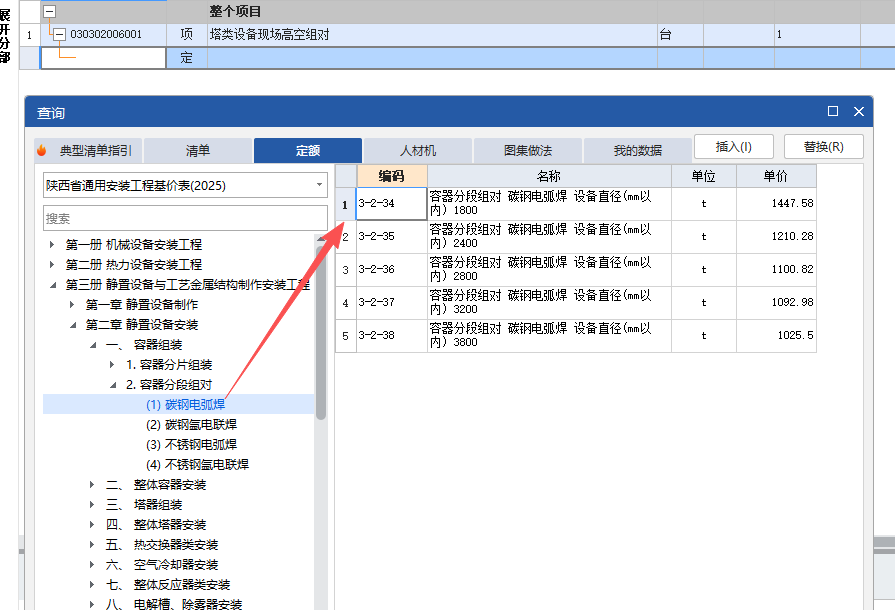Expand 三、塔器组装
The image size is (895, 610).
coord(92,504)
